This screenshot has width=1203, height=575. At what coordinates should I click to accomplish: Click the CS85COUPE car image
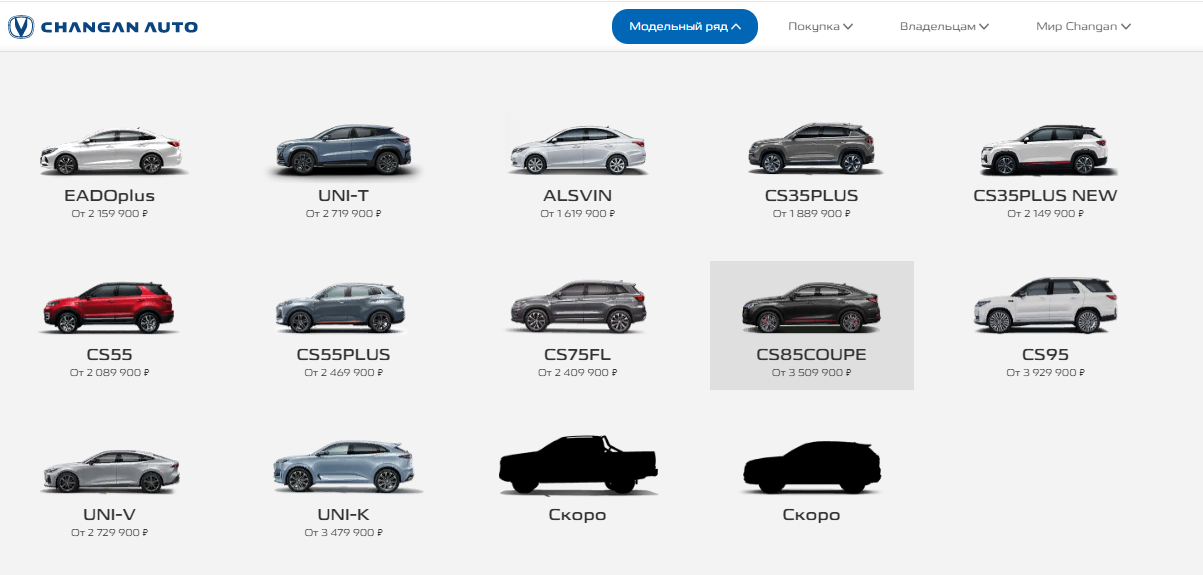point(812,308)
